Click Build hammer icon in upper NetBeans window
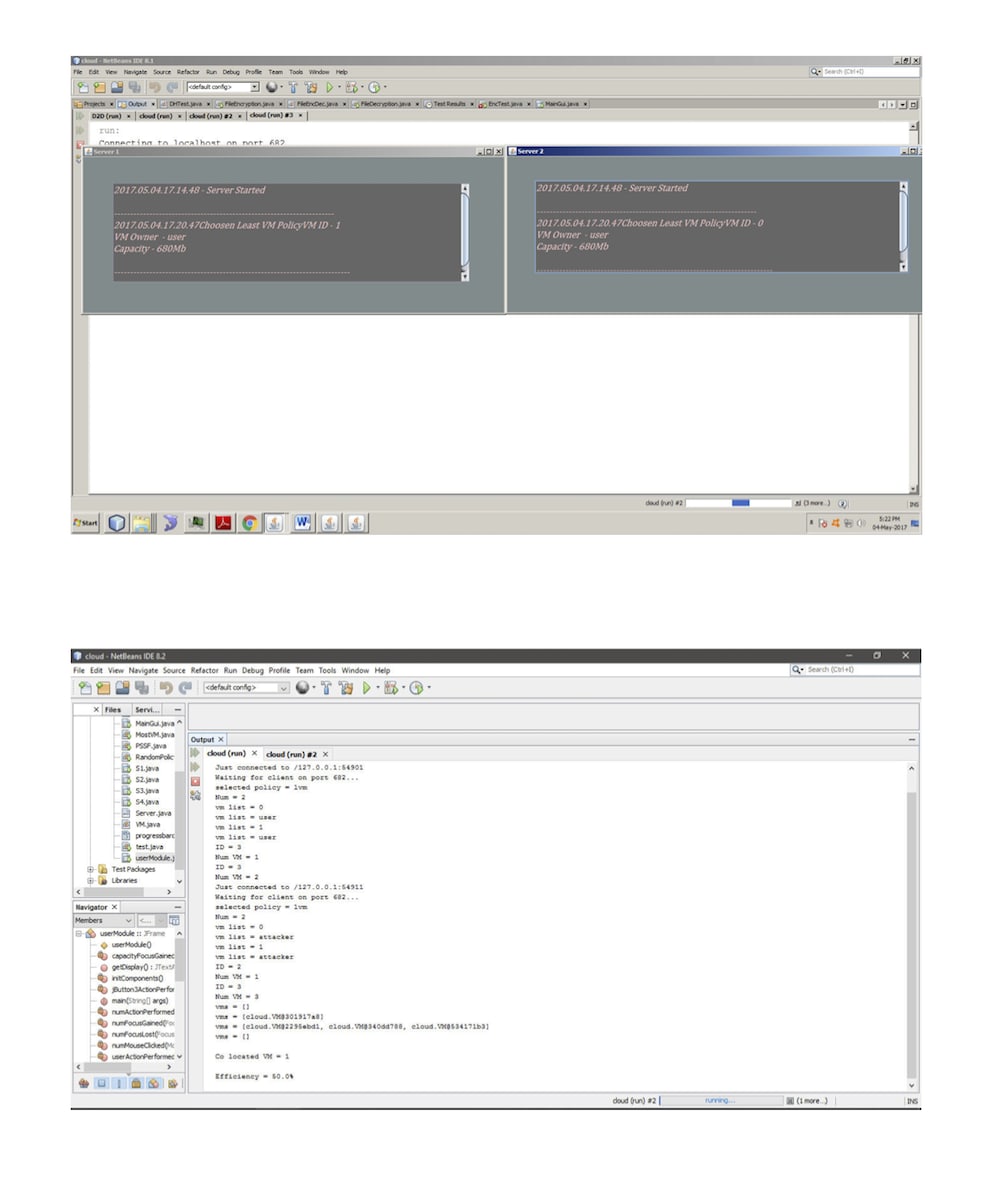 293,87
